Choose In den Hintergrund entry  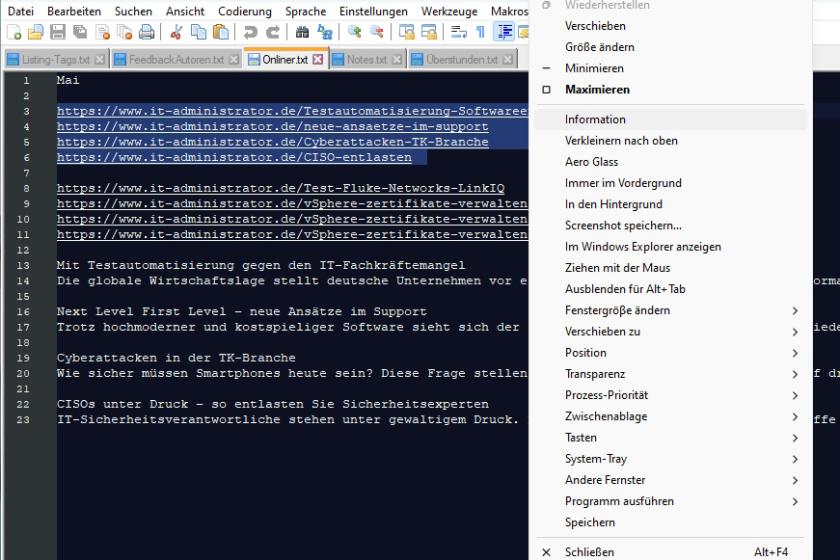(x=670, y=204)
